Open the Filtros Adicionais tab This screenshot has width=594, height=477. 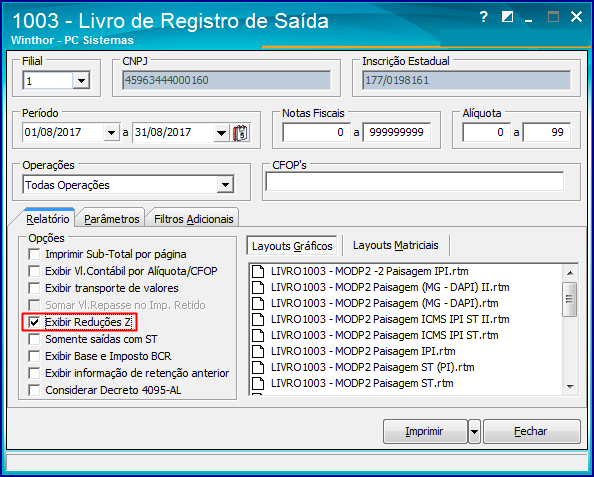point(194,219)
